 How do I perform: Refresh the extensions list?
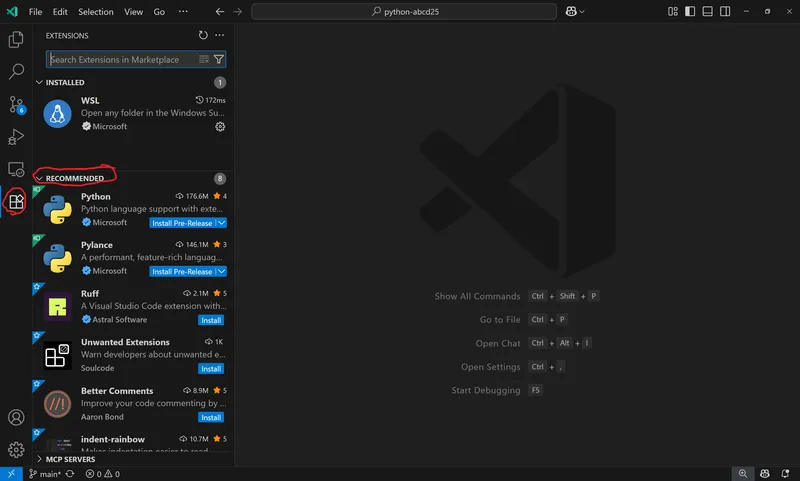(203, 35)
